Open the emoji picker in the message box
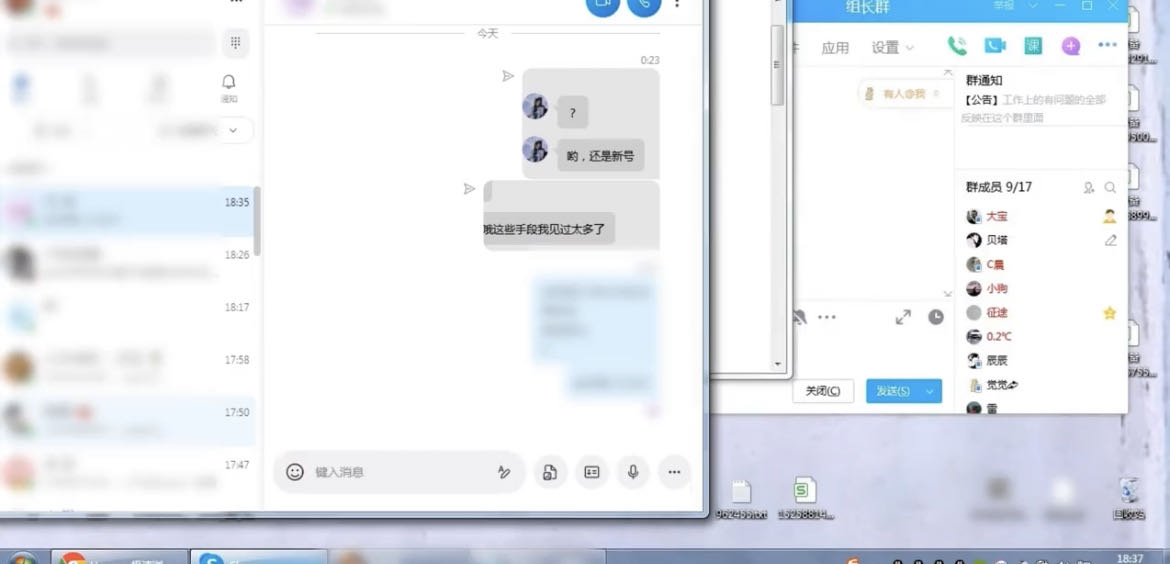The width and height of the screenshot is (1170, 564). pos(295,472)
